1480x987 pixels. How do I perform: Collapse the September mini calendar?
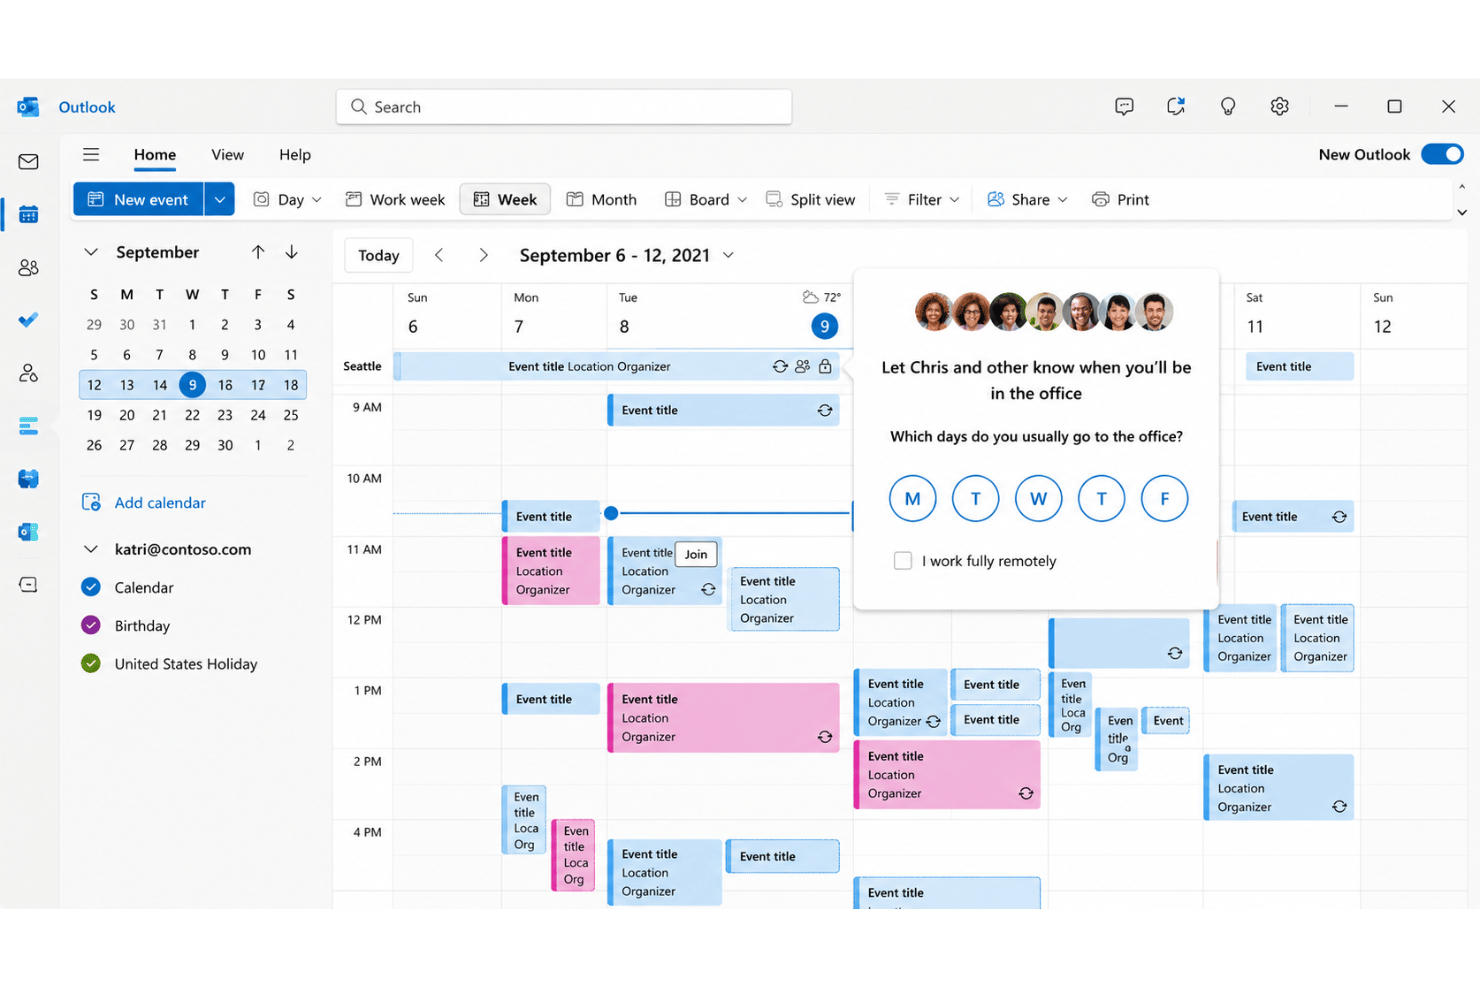click(91, 252)
